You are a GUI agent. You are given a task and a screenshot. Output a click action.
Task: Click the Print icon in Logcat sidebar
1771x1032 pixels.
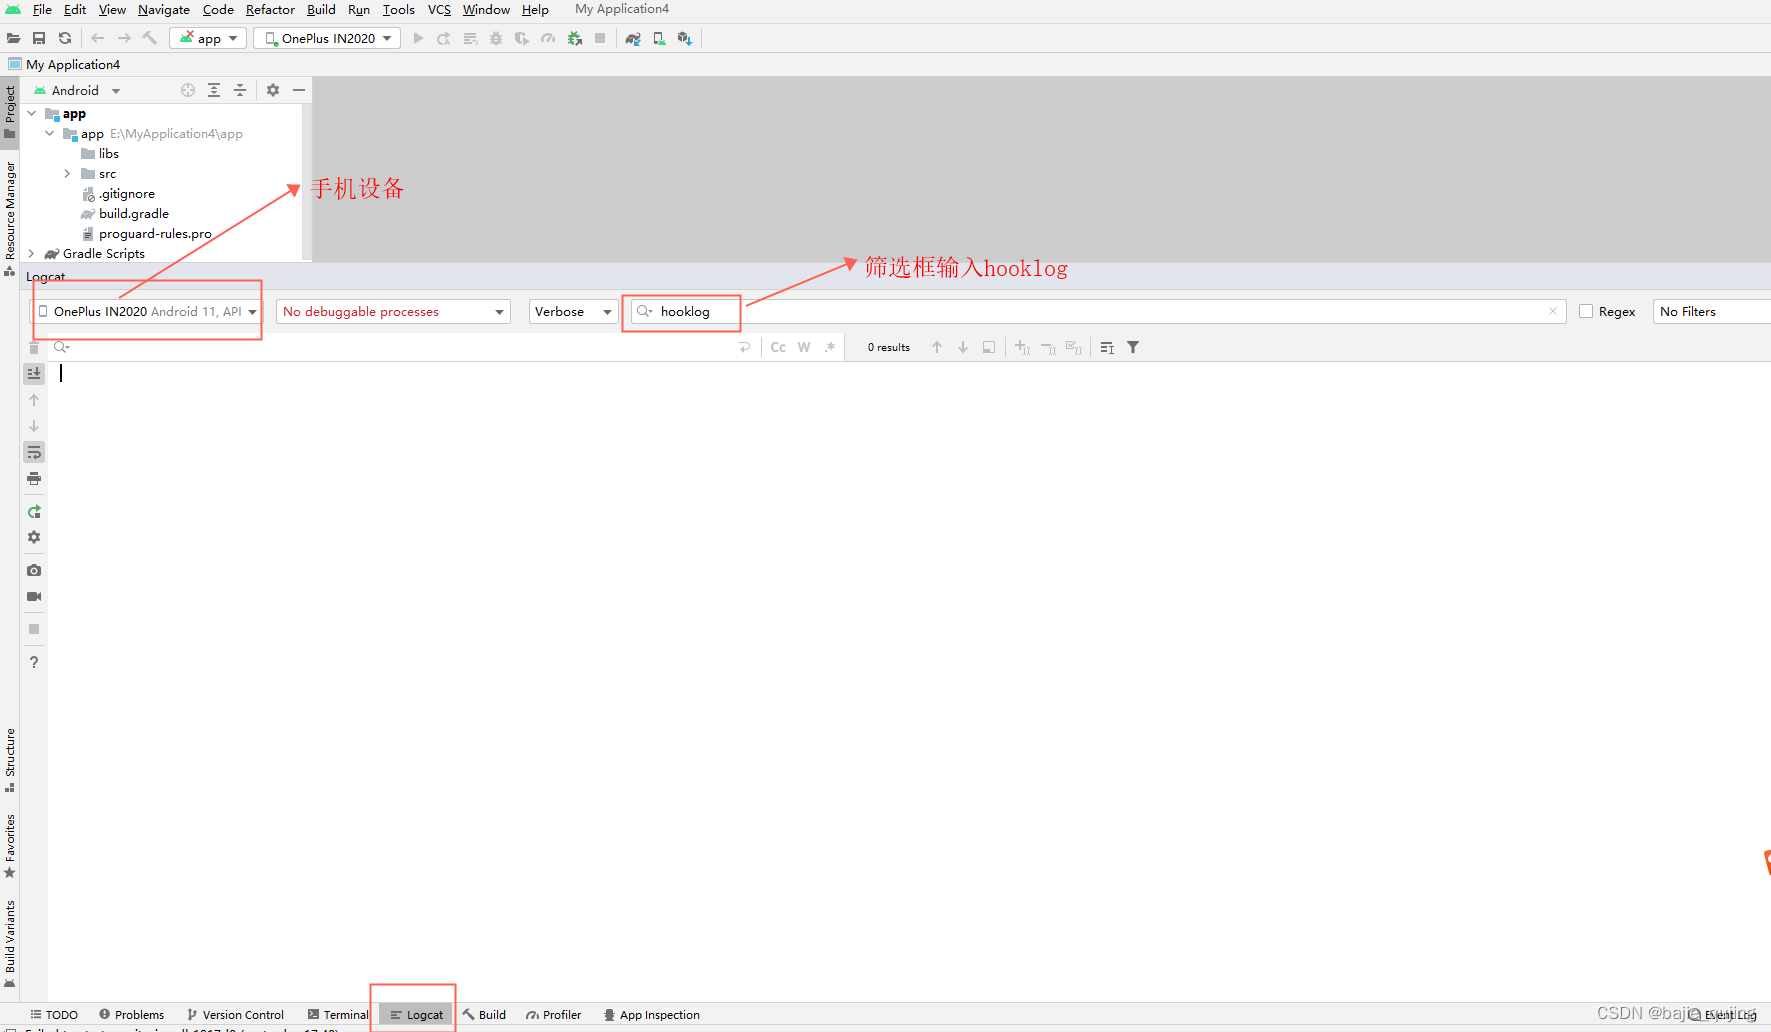point(34,479)
